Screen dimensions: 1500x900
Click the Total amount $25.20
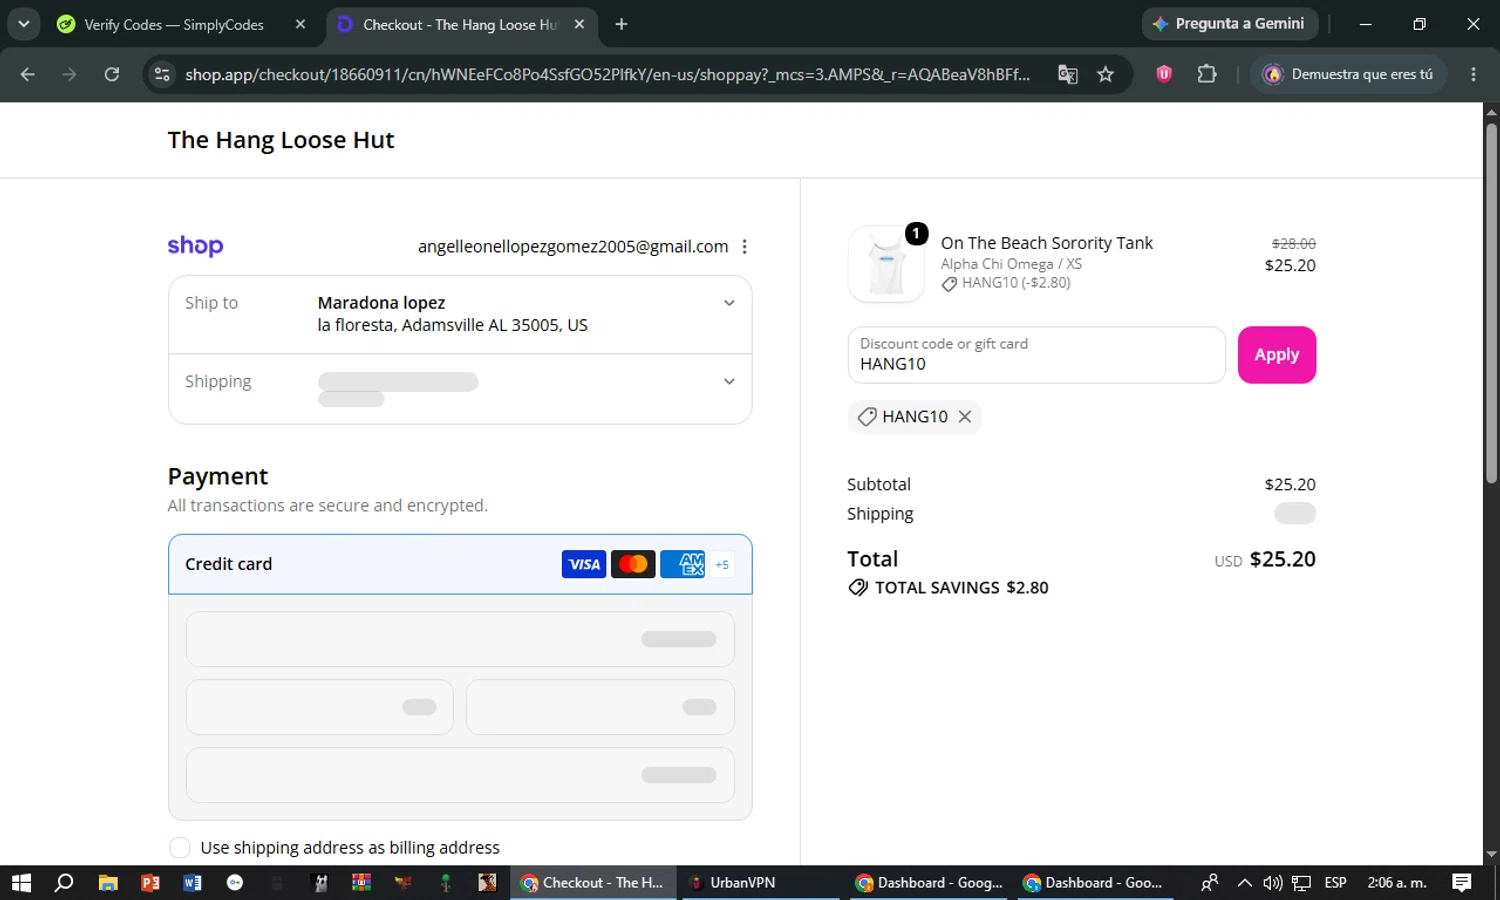pyautogui.click(x=1282, y=559)
